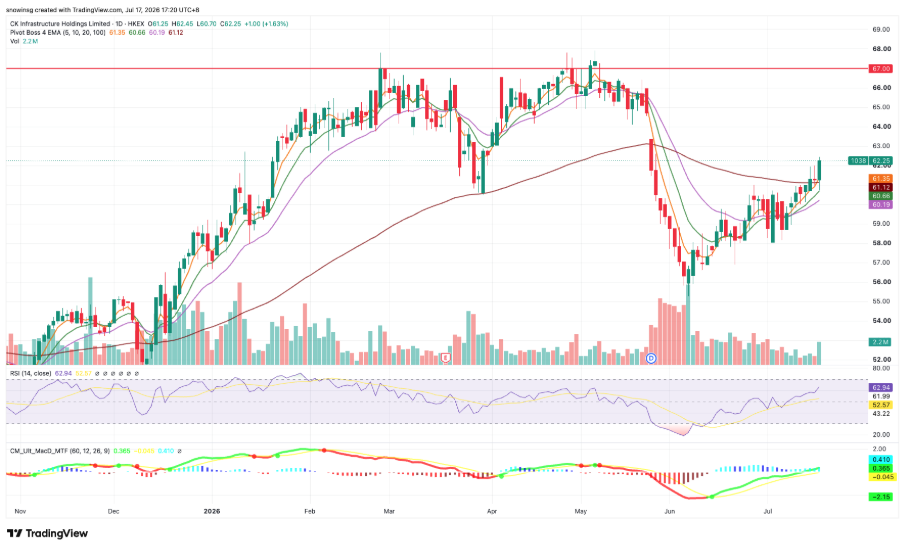Image resolution: width=905 pixels, height=553 pixels.
Task: Click the low value L60.70 in header
Action: [x=206, y=24]
